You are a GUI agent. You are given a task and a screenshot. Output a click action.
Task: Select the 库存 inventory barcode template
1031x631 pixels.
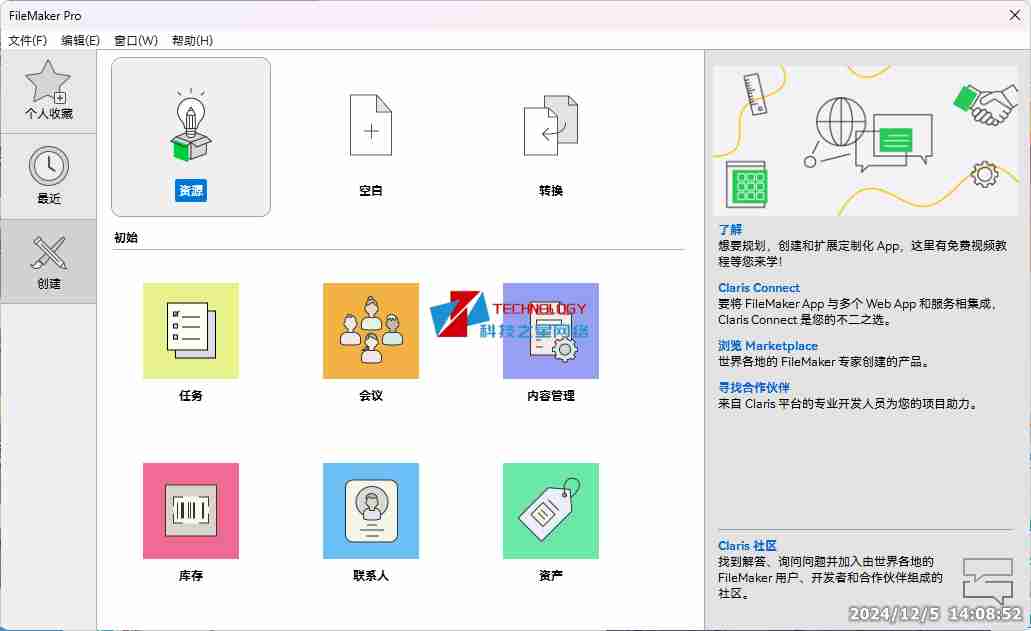(190, 510)
